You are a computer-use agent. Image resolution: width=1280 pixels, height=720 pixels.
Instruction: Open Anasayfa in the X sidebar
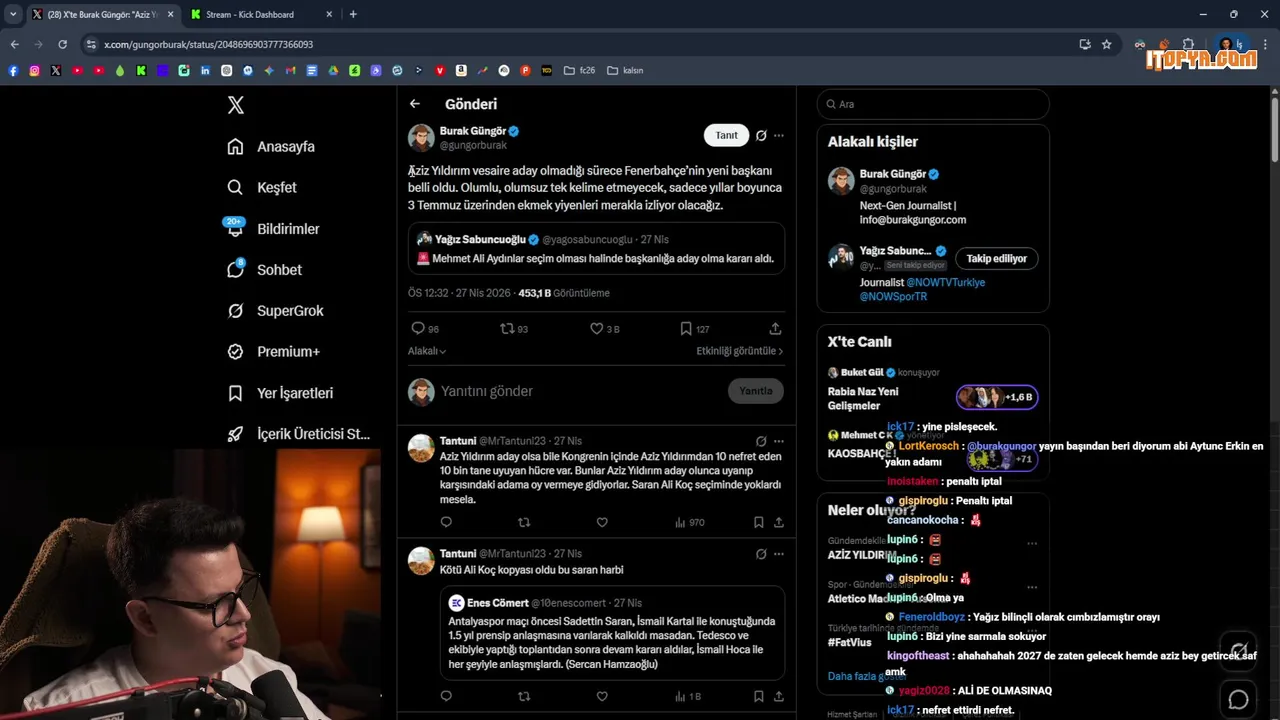coord(271,146)
